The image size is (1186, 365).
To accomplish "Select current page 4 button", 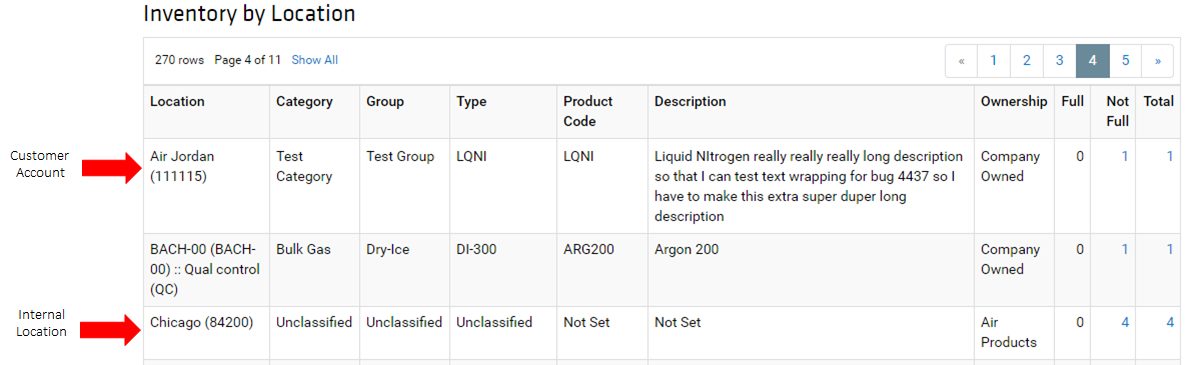I will [1093, 61].
